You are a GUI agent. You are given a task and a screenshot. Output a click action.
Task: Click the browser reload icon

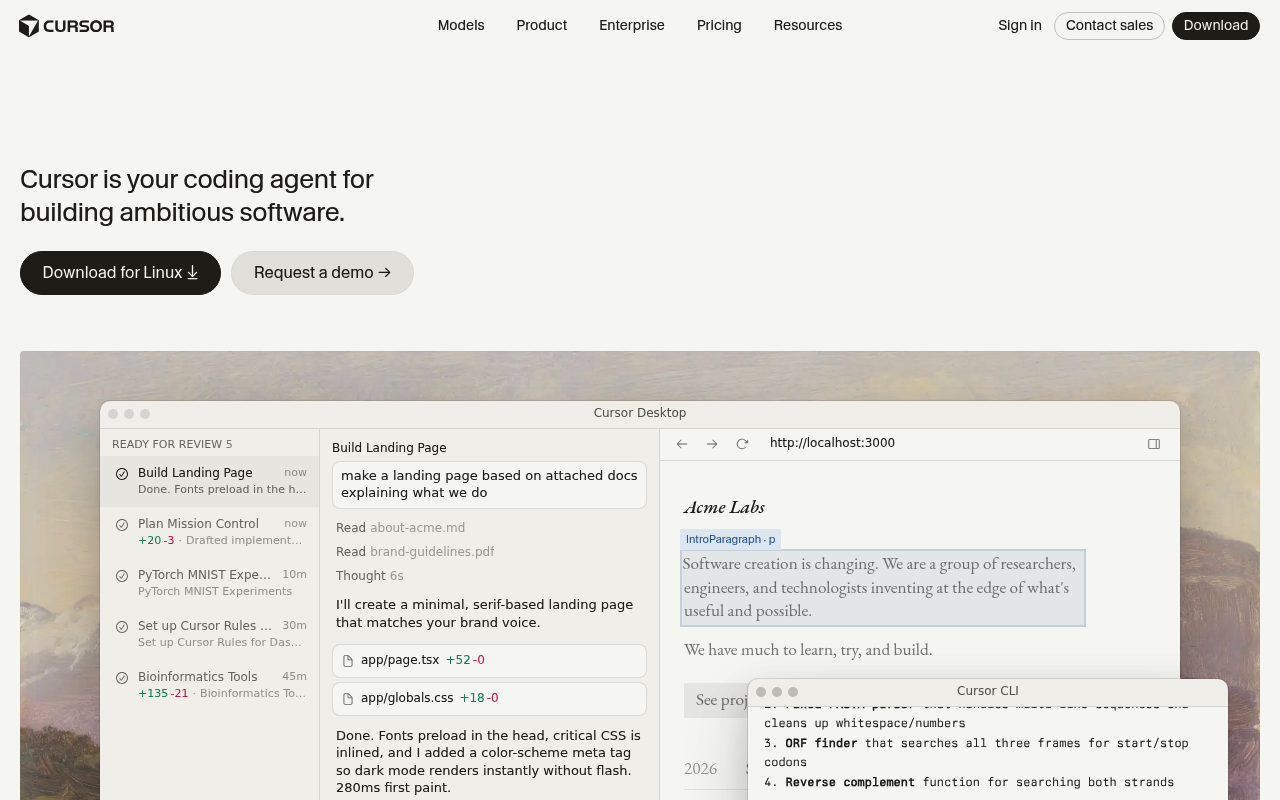[x=742, y=444]
